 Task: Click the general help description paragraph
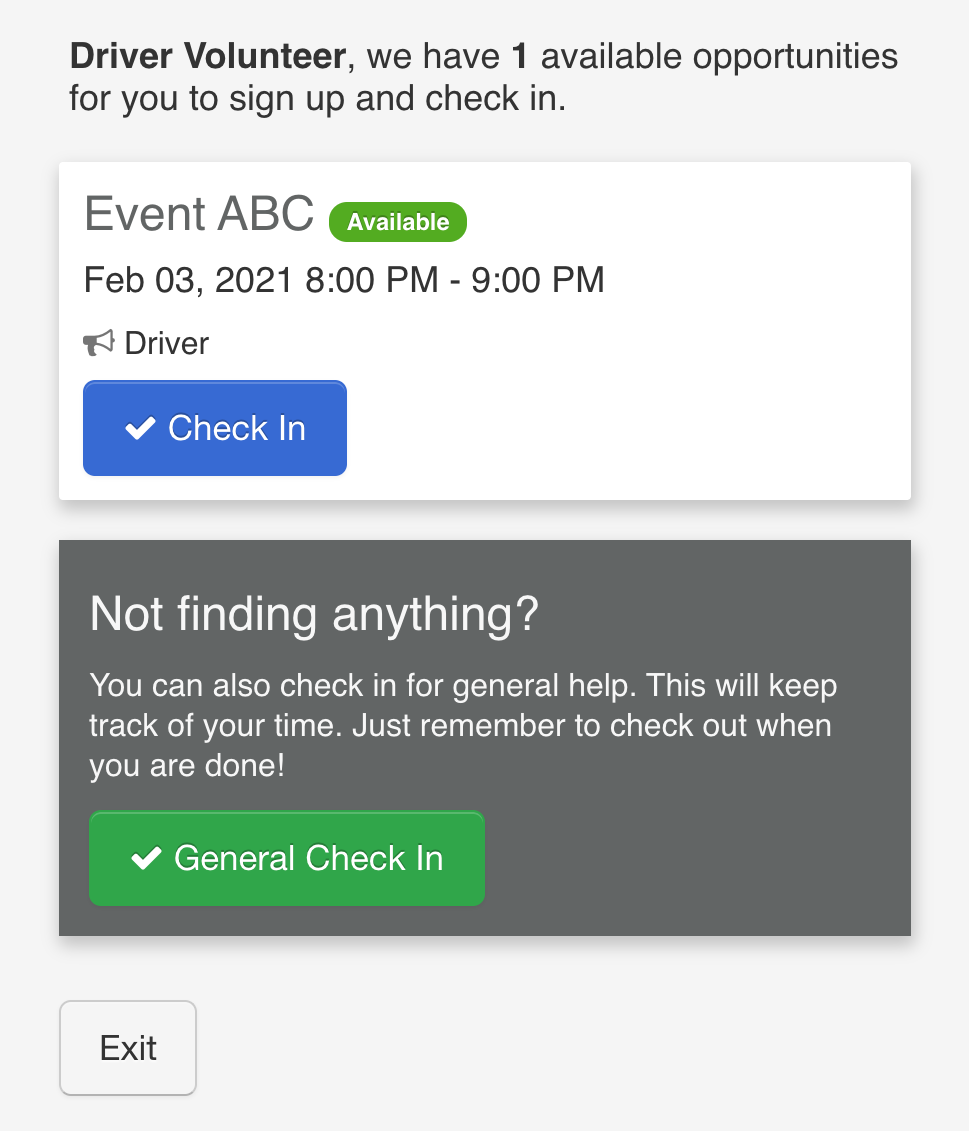pyautogui.click(x=462, y=725)
